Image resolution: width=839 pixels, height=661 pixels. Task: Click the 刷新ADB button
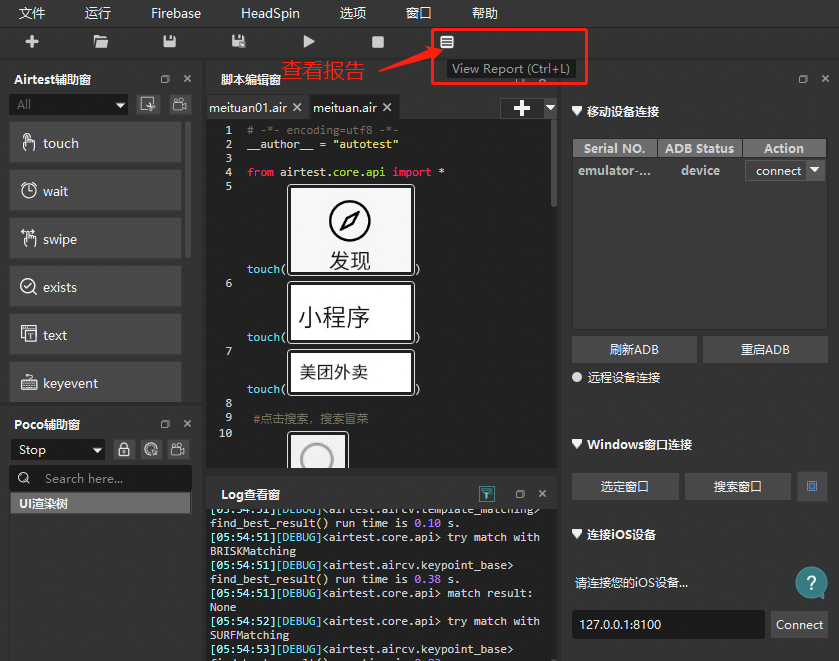pyautogui.click(x=634, y=350)
